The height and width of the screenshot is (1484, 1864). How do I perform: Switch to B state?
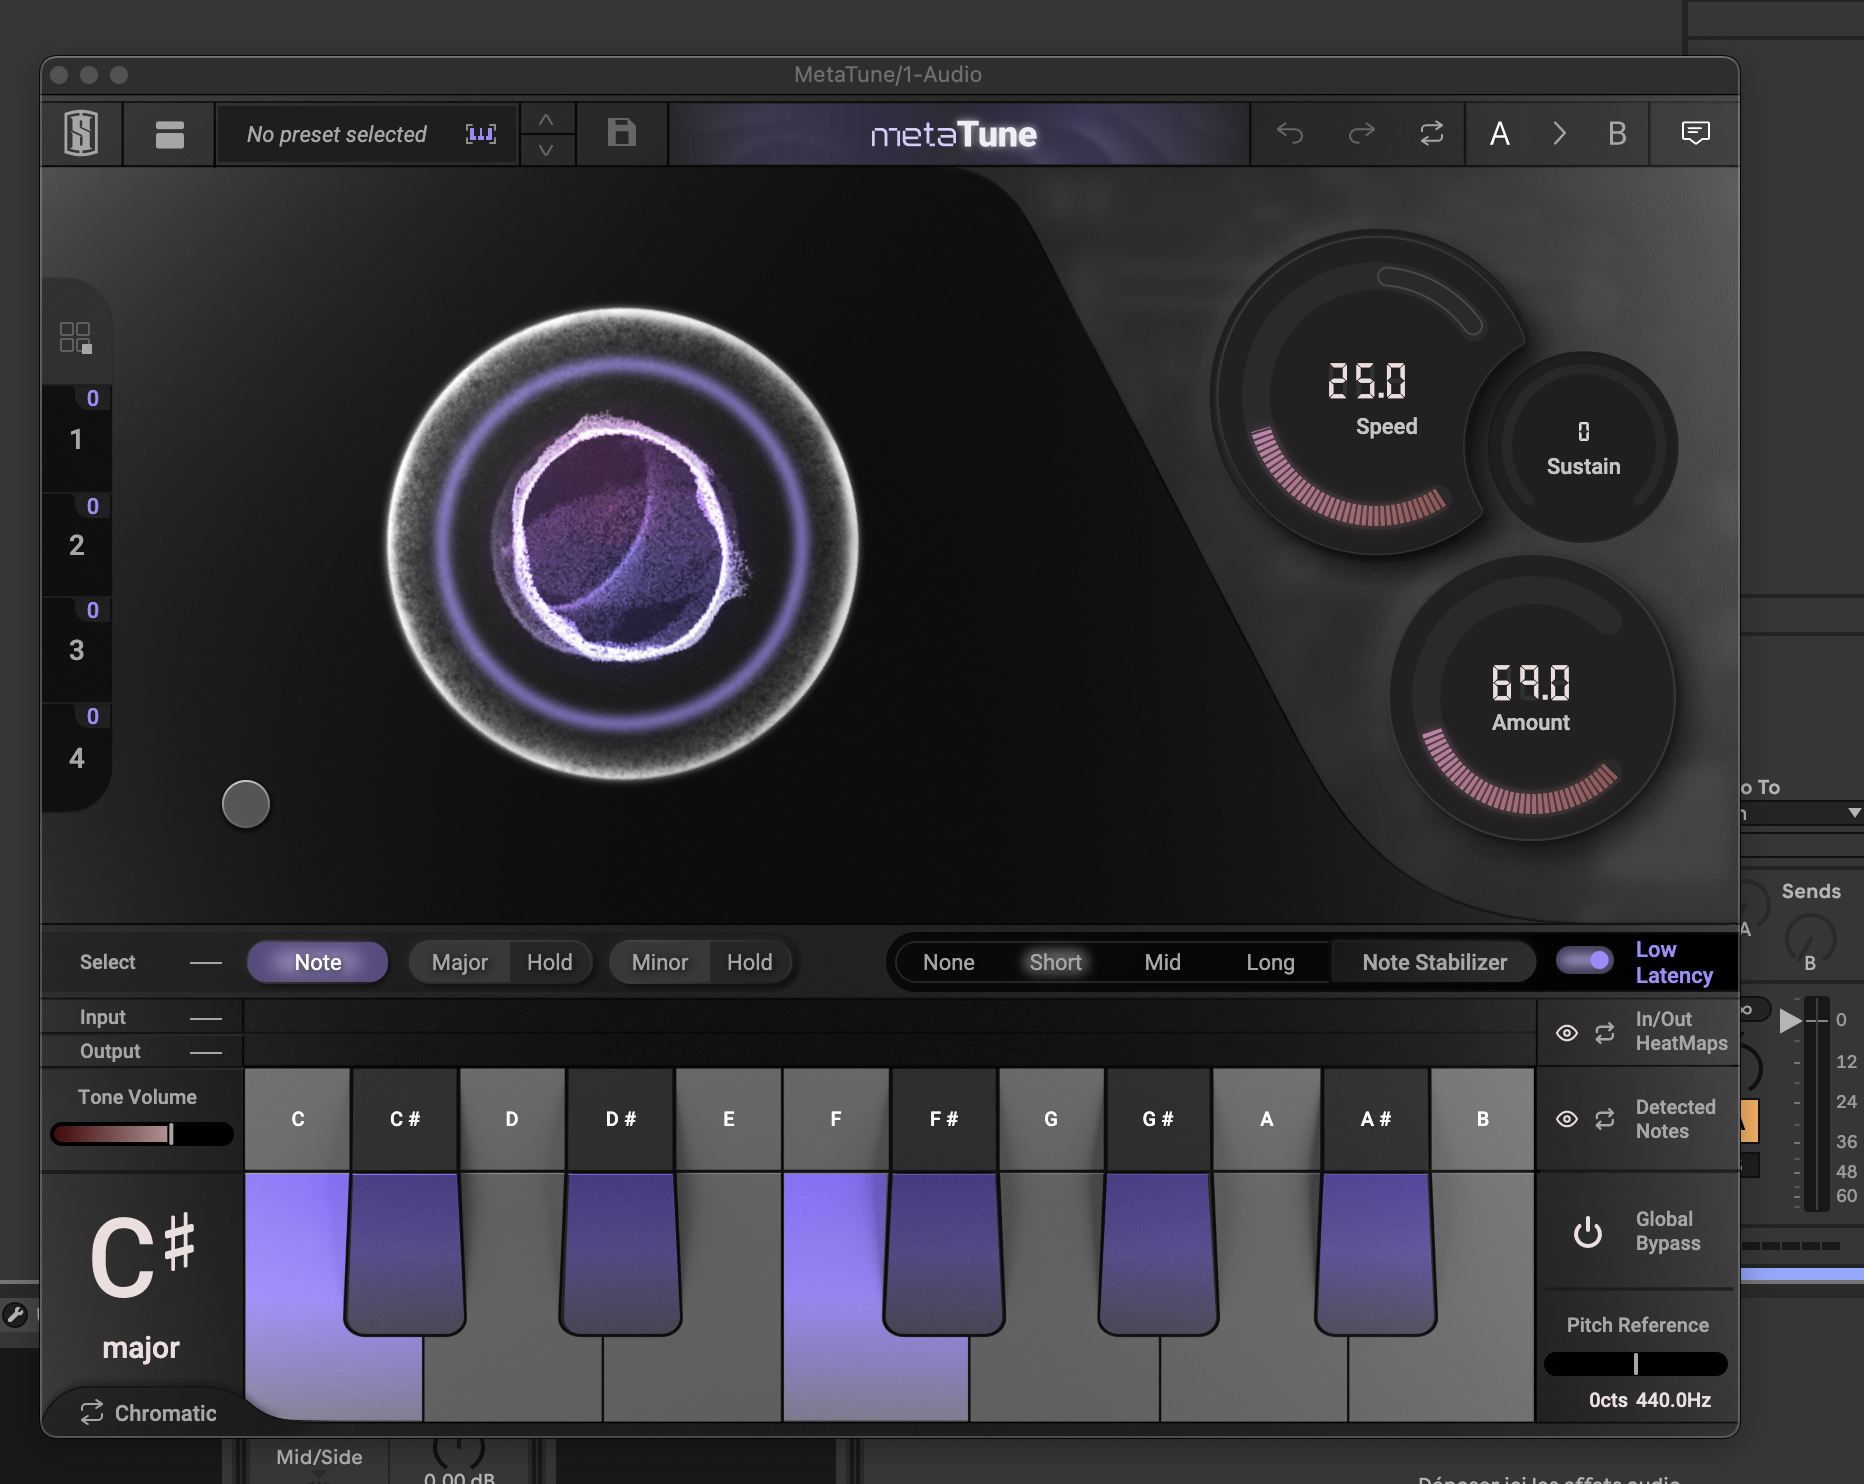pos(1617,134)
